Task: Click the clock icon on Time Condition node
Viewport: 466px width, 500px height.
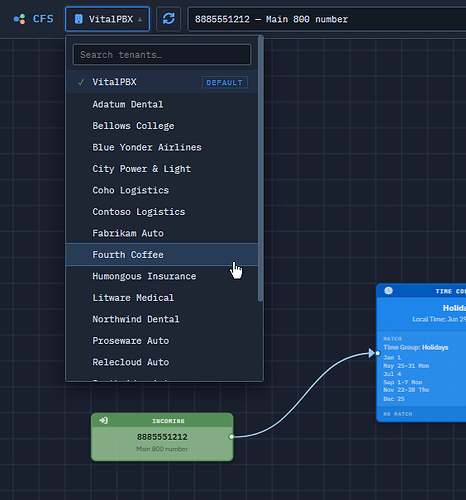Action: pos(388,291)
